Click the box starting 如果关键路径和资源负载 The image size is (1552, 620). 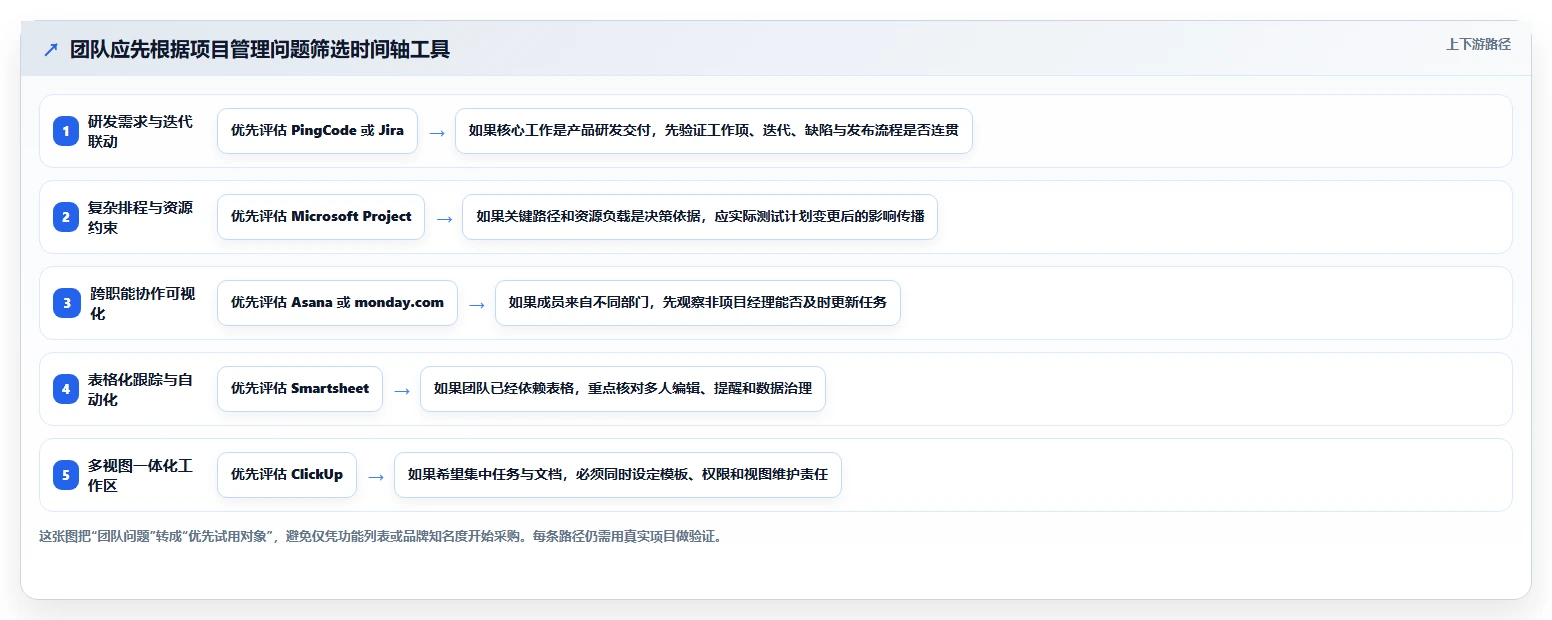click(700, 217)
